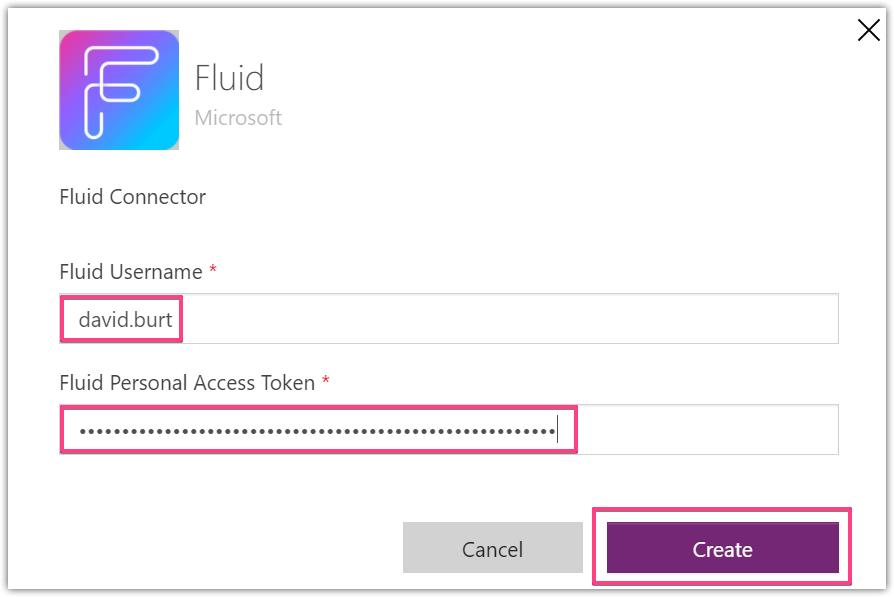Click the red asterisk beside Fluid Username
Image resolution: width=894 pixels, height=597 pixels.
coord(213,269)
